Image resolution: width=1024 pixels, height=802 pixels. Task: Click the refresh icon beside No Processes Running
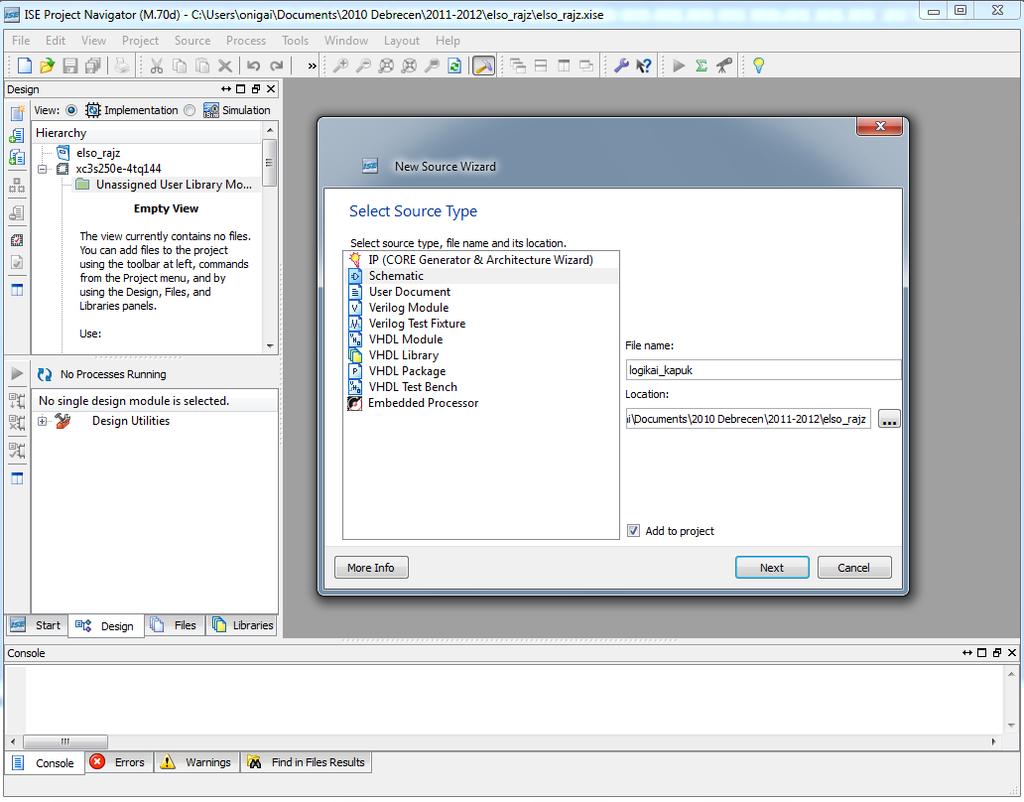coord(44,374)
